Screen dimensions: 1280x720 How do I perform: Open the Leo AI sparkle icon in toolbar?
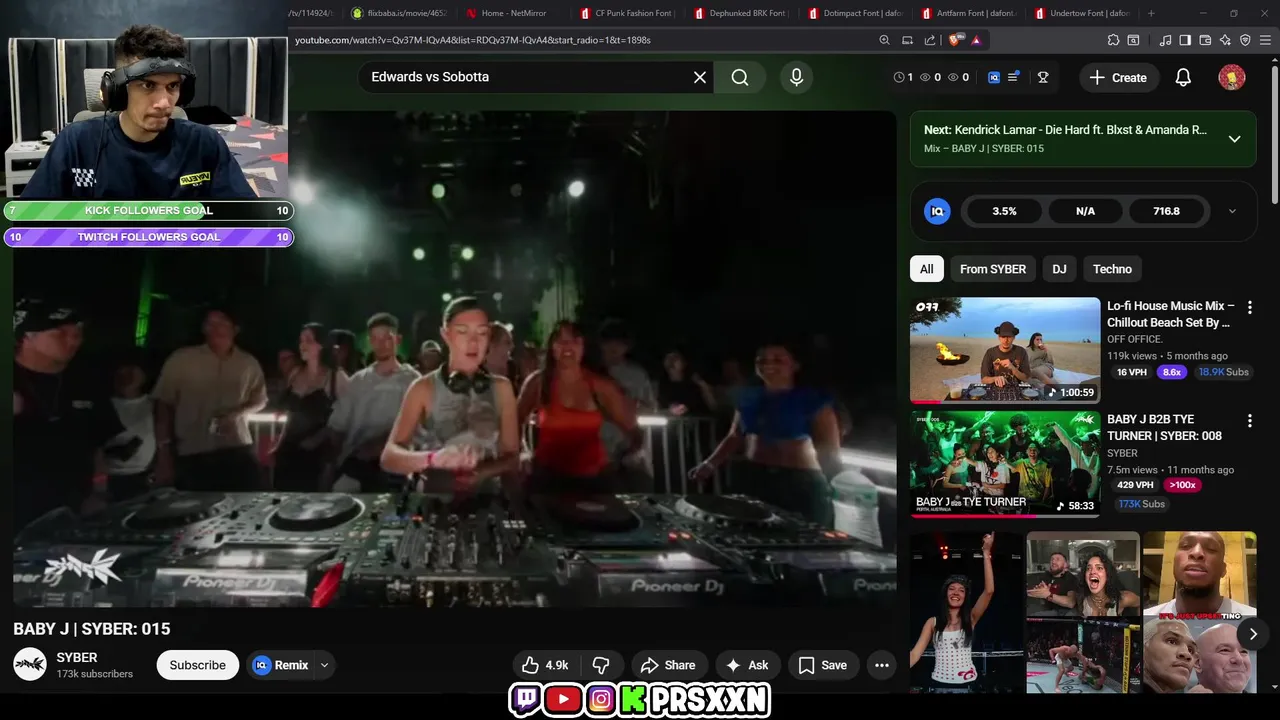(1225, 40)
